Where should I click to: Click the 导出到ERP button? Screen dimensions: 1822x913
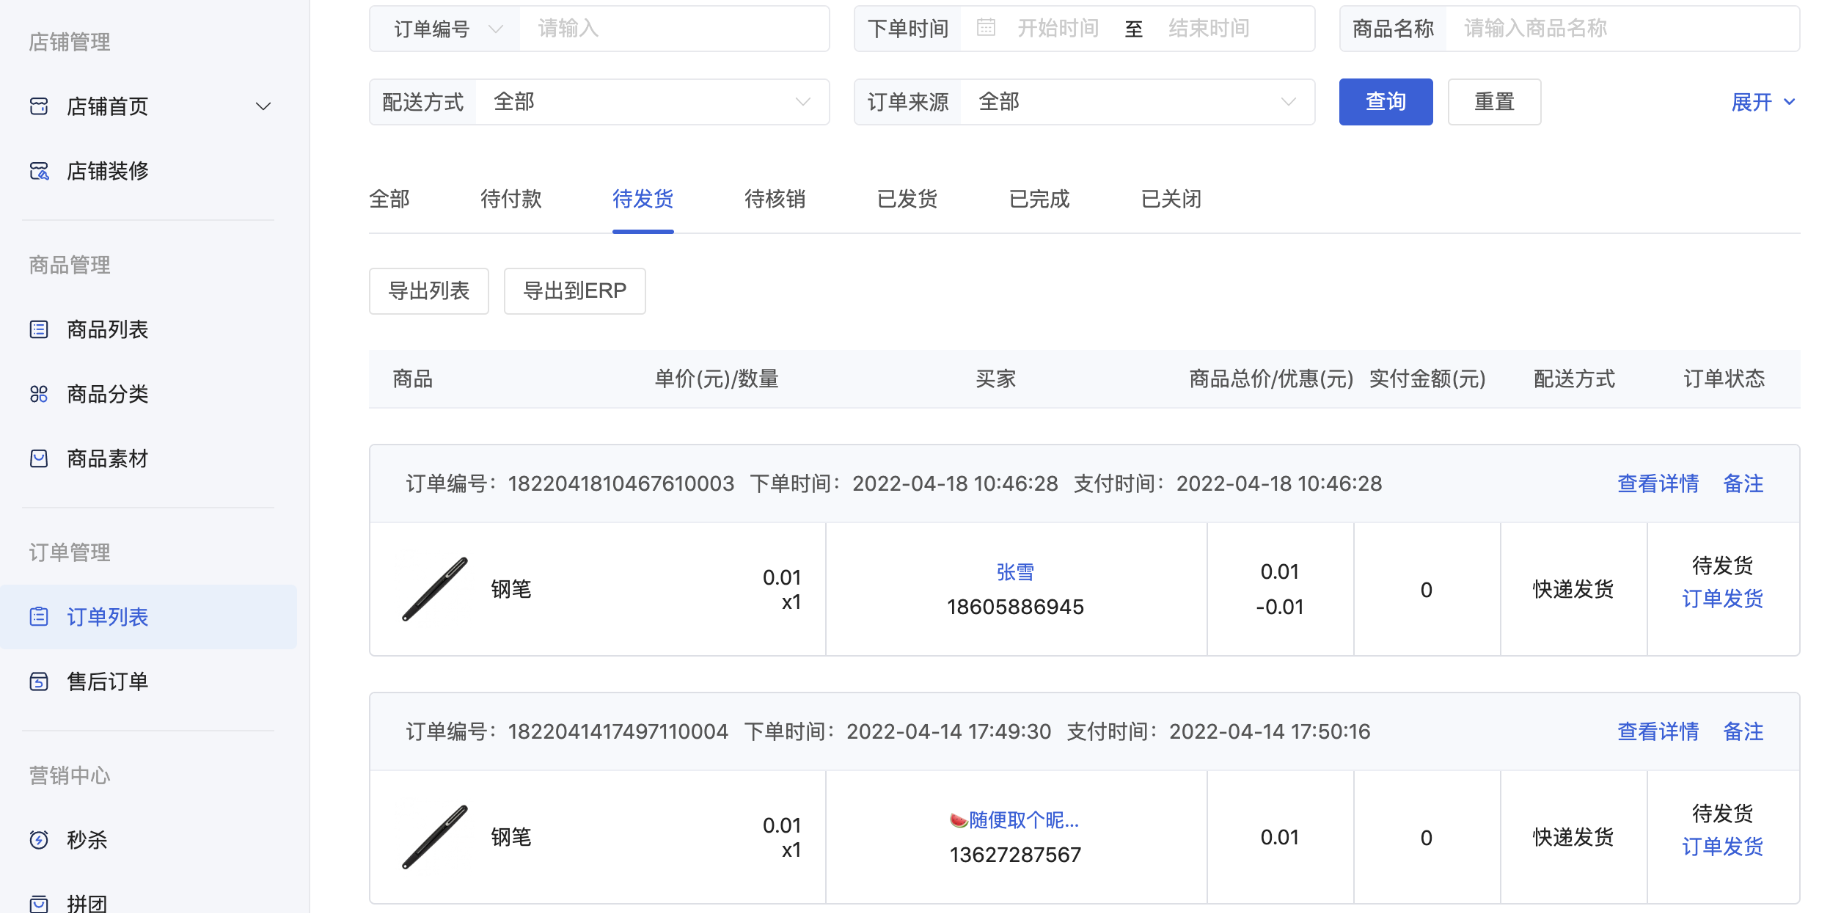[x=575, y=291]
